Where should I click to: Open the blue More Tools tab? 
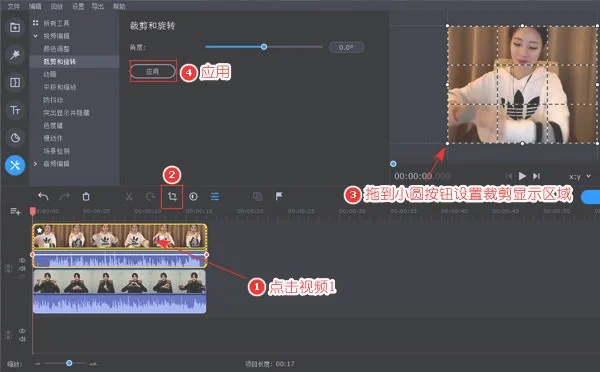pos(15,165)
